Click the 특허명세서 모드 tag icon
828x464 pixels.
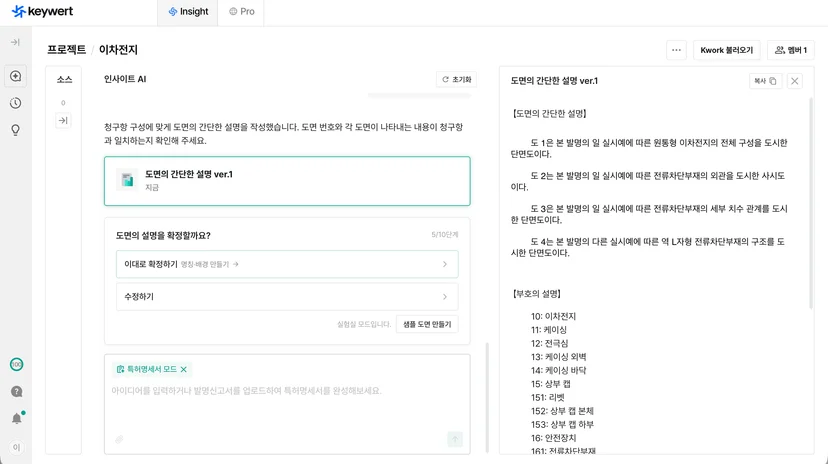120,370
